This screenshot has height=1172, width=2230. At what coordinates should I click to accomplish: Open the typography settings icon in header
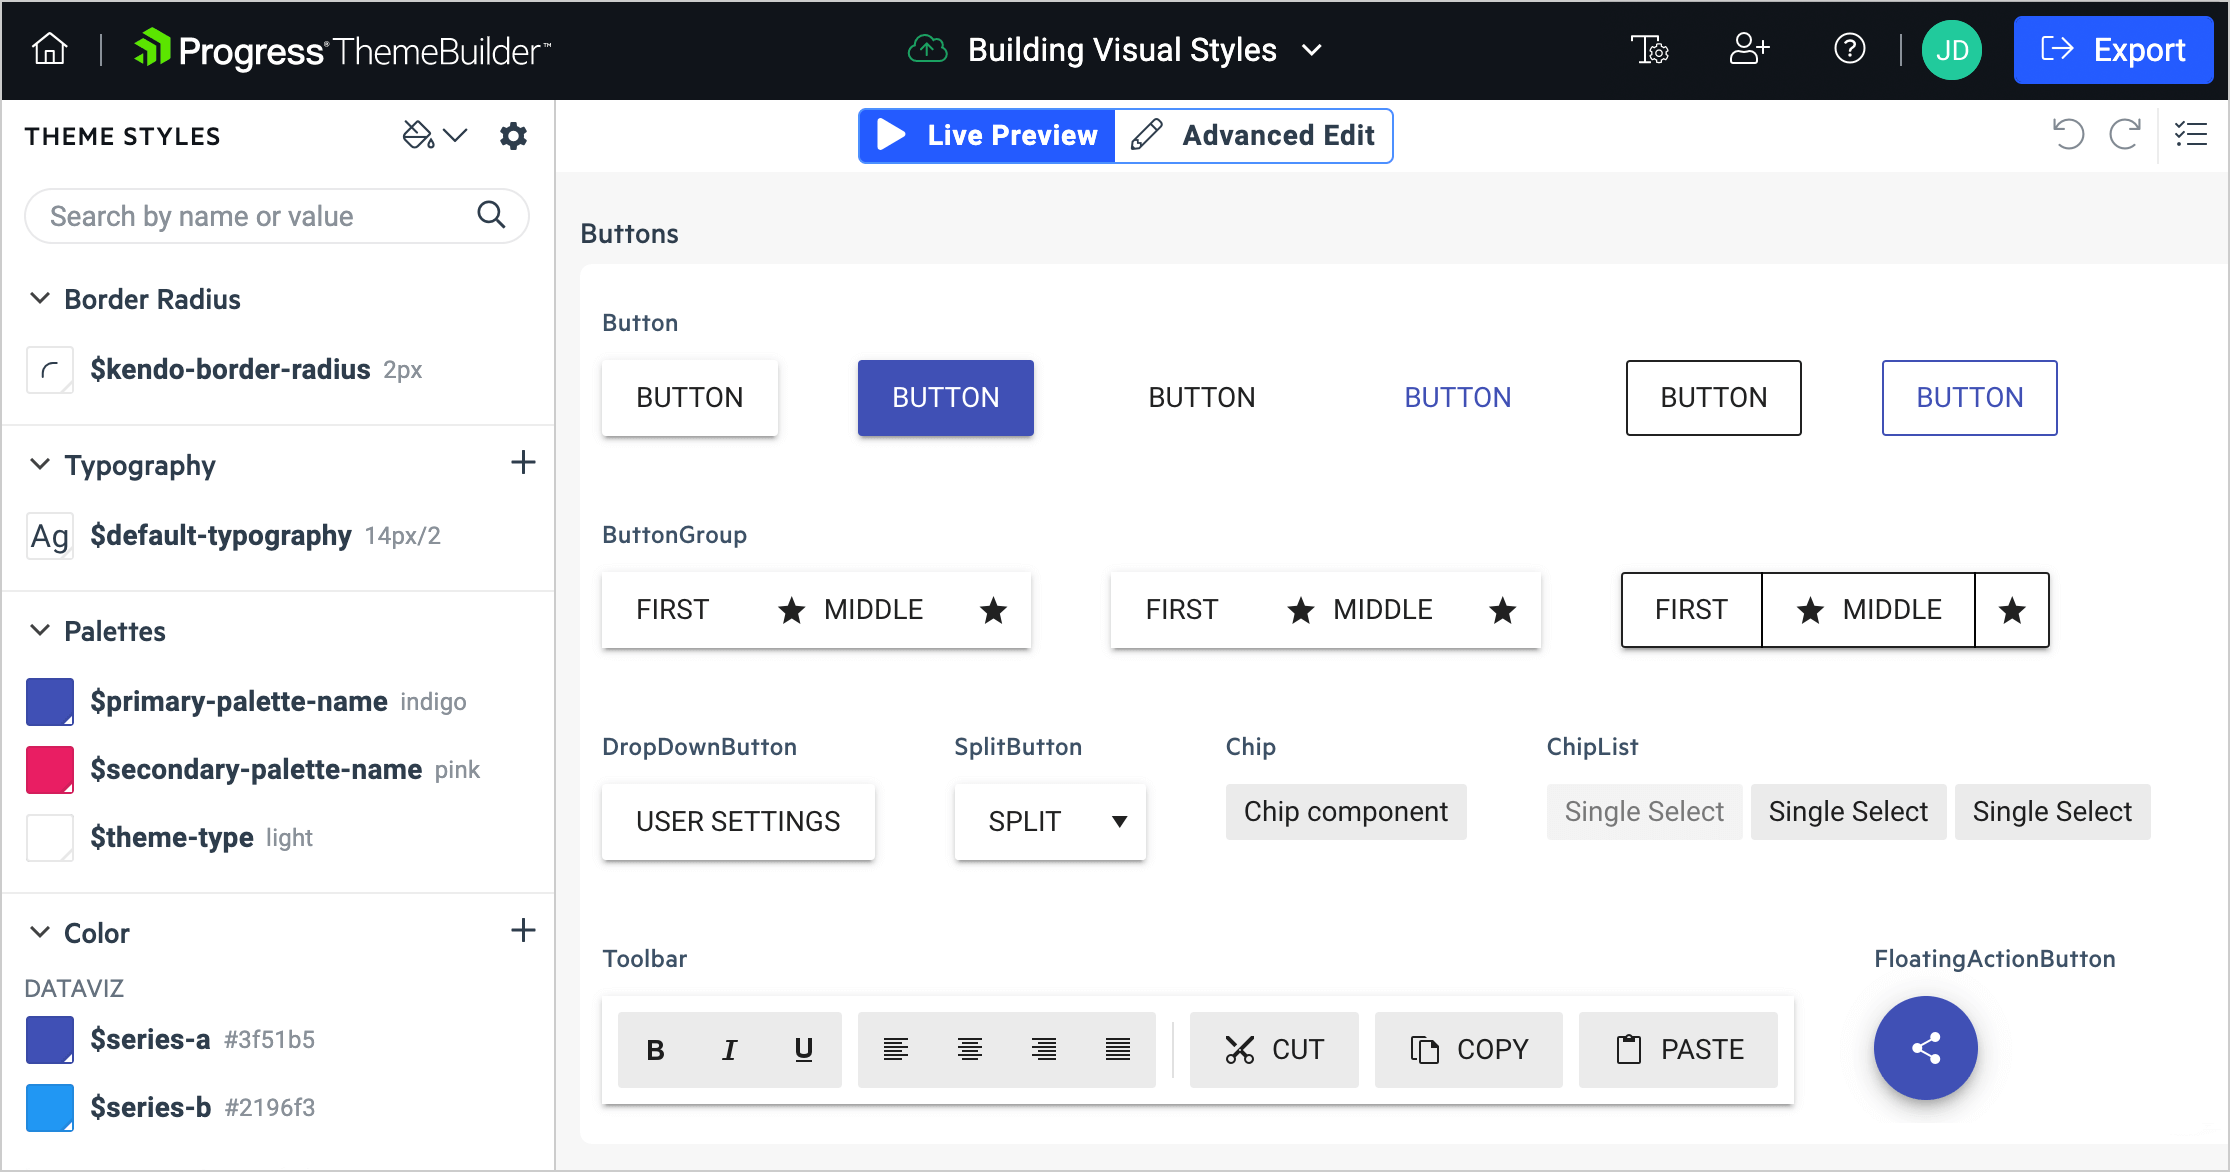point(1649,49)
